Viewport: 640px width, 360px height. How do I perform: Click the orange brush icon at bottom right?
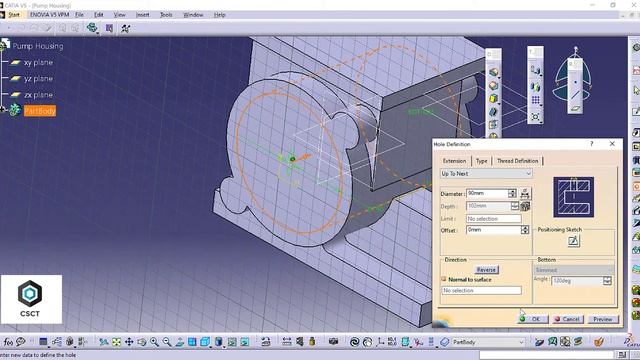point(599,342)
